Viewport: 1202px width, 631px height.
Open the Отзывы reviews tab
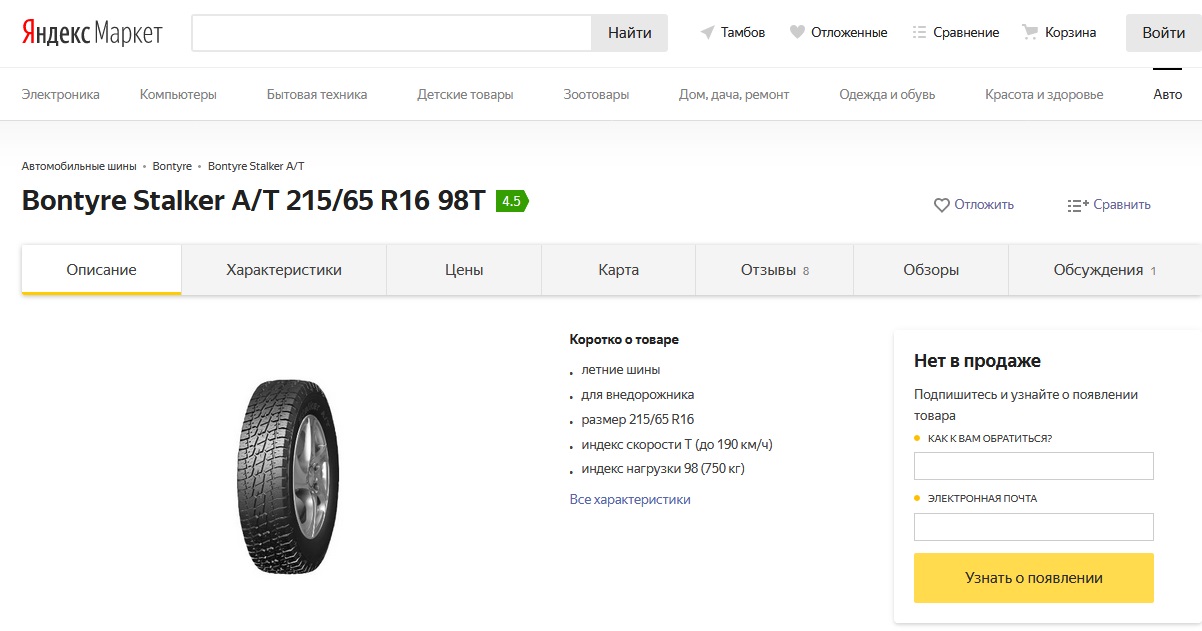tap(775, 270)
